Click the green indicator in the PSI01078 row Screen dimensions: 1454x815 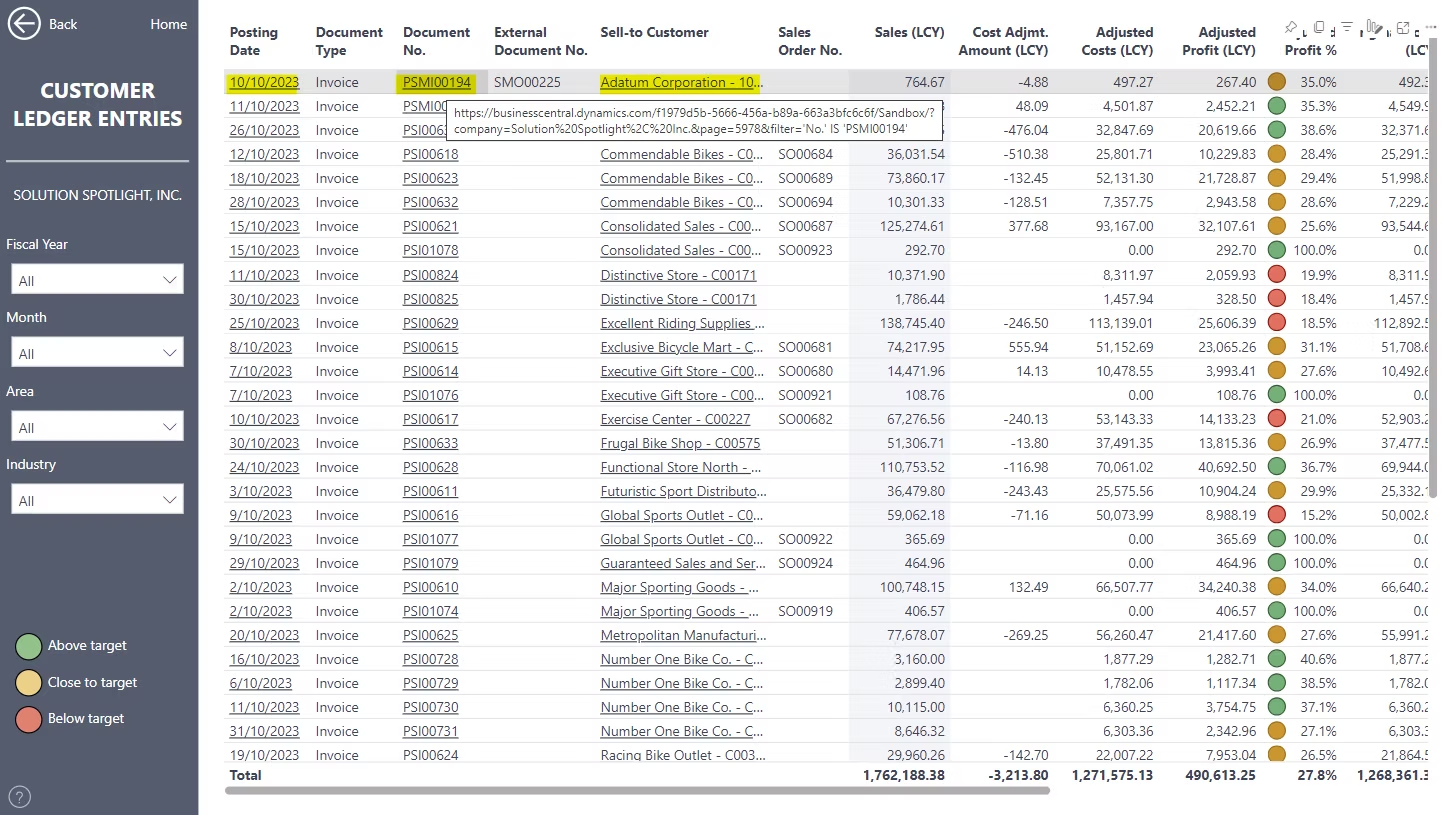[1276, 251]
